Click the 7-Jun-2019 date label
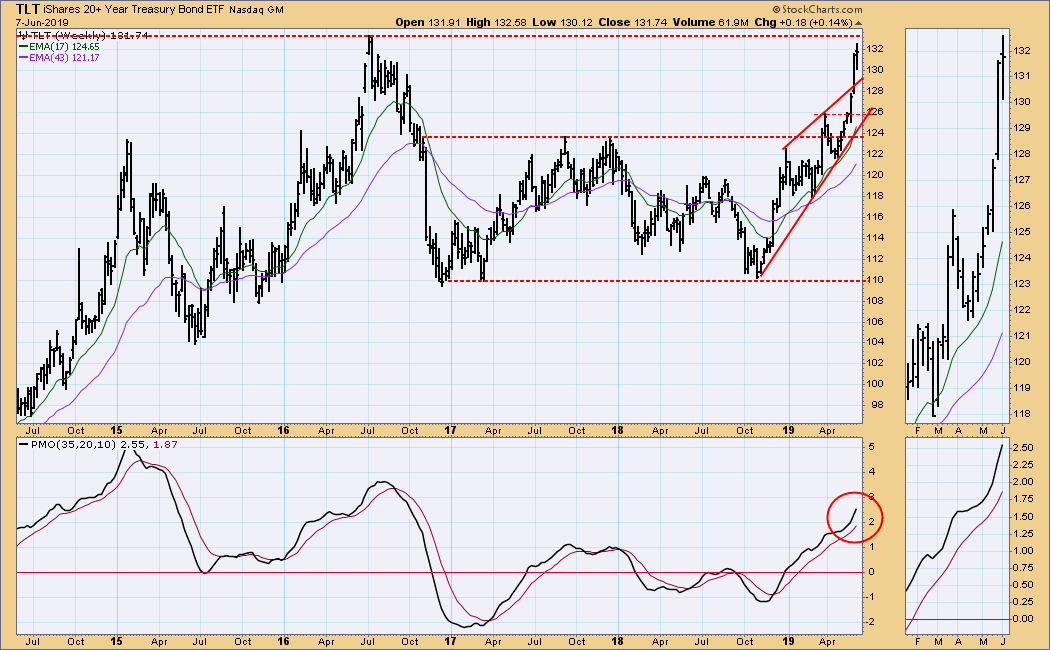 (x=37, y=22)
